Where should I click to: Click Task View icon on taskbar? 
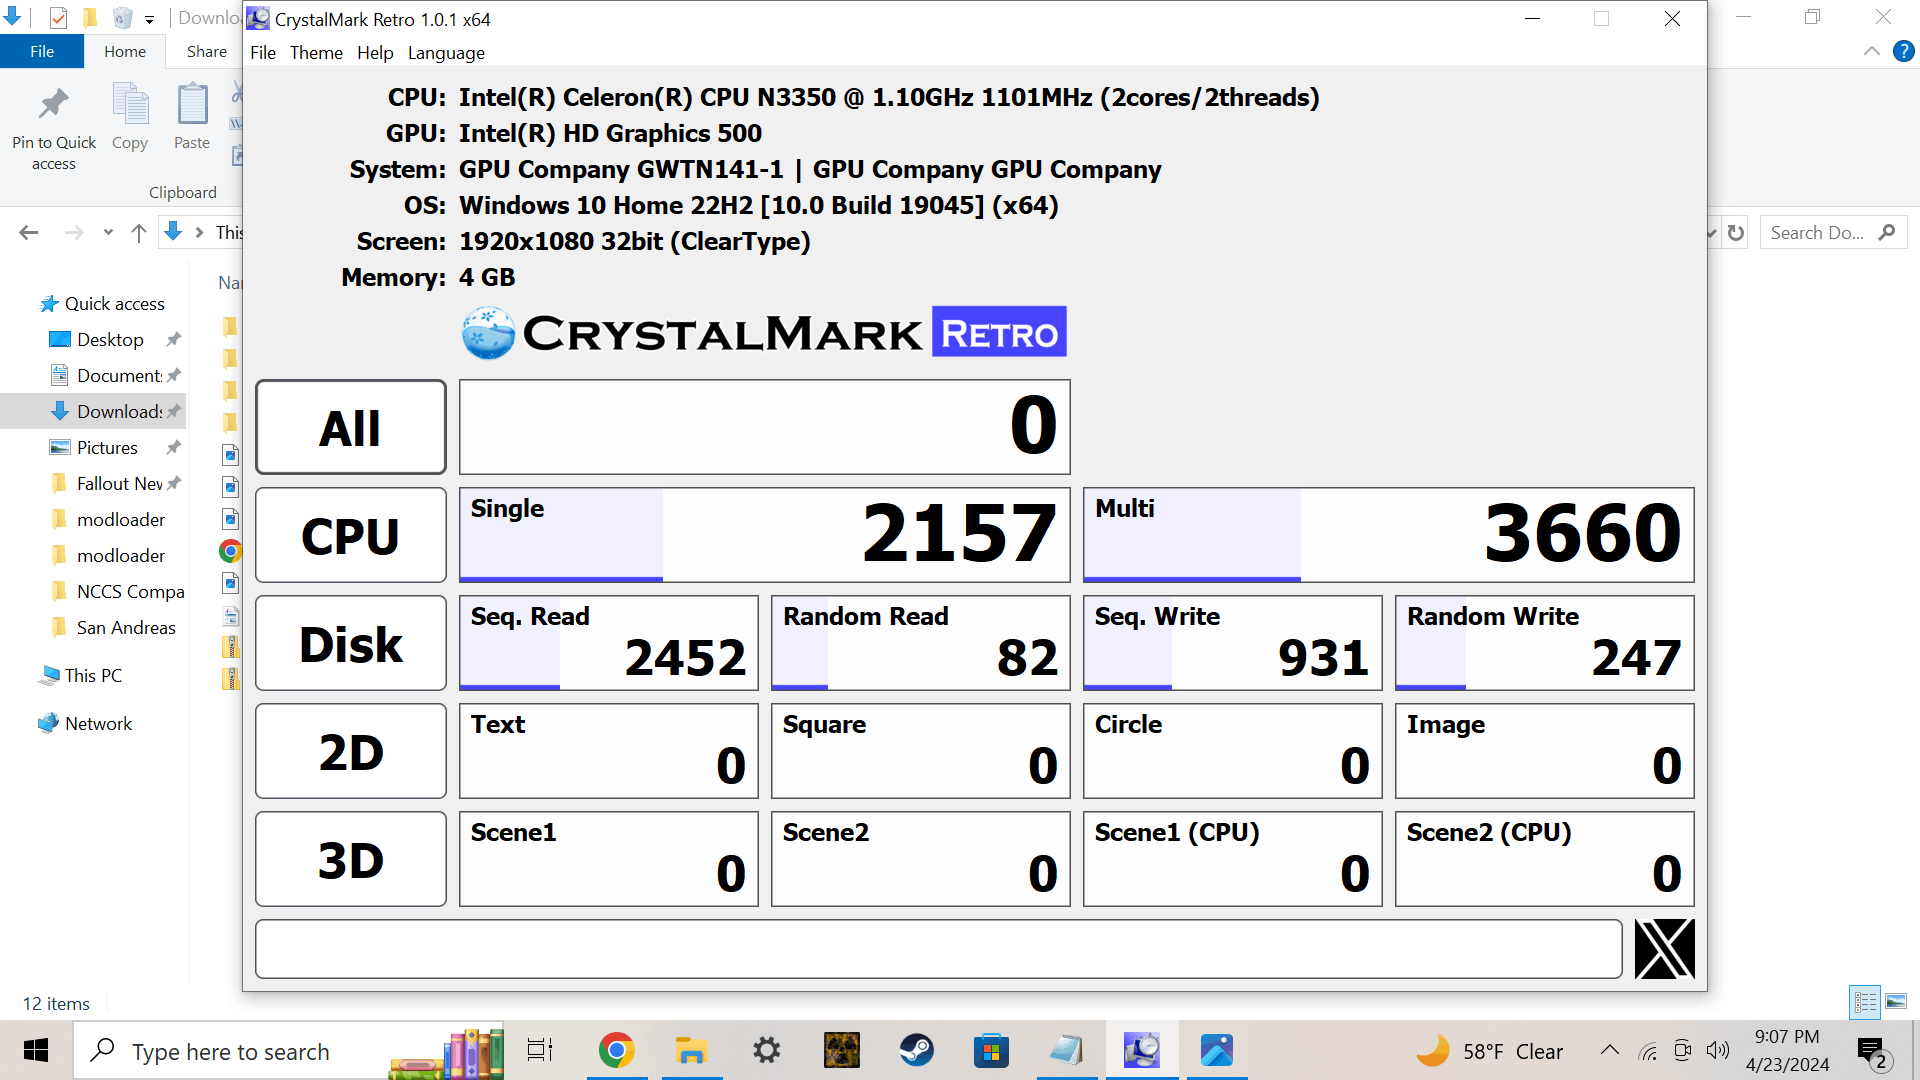[x=540, y=1051]
